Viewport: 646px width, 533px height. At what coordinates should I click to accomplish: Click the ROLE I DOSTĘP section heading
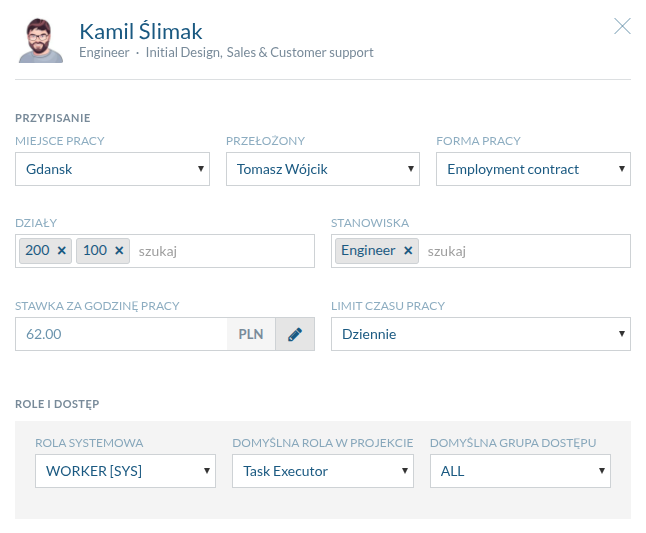pos(57,404)
